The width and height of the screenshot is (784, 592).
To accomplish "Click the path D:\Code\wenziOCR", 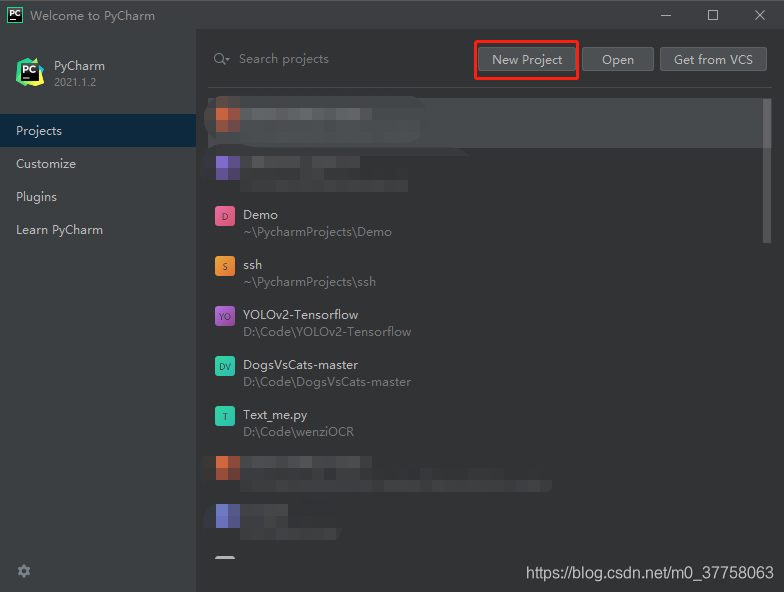I will click(298, 432).
